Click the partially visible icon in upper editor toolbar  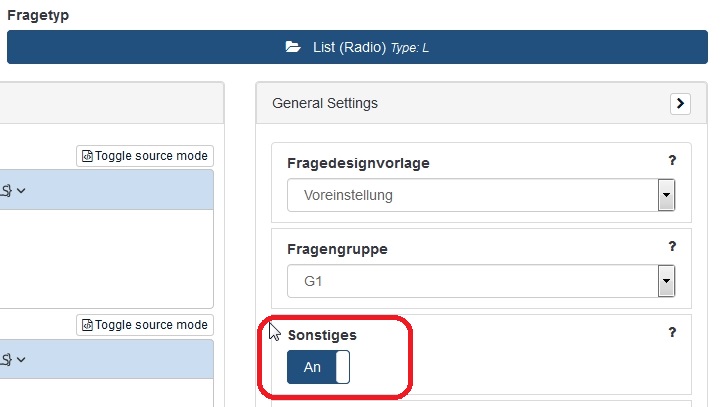click(x=6, y=190)
